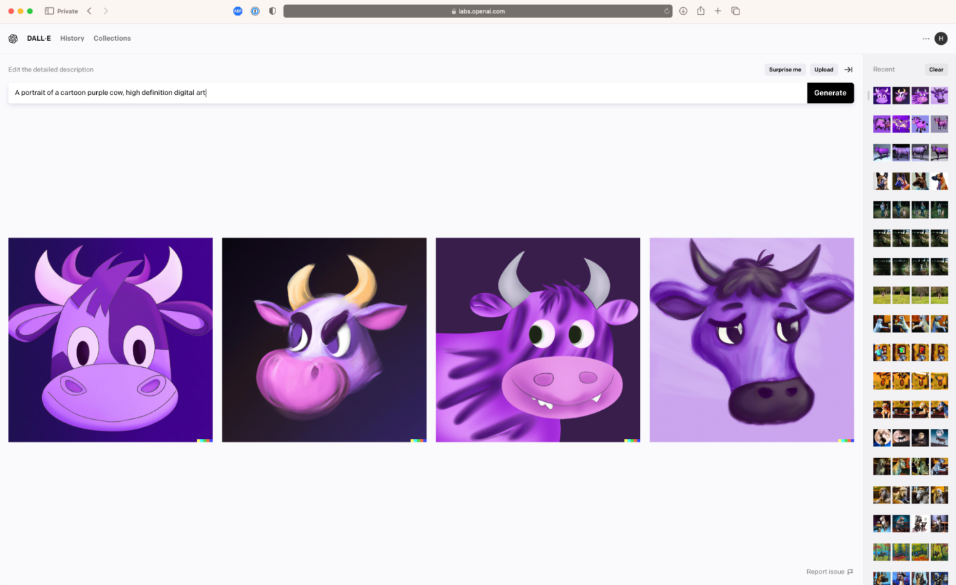Open a new tab with plus icon
The height and width of the screenshot is (585, 956).
click(x=718, y=11)
